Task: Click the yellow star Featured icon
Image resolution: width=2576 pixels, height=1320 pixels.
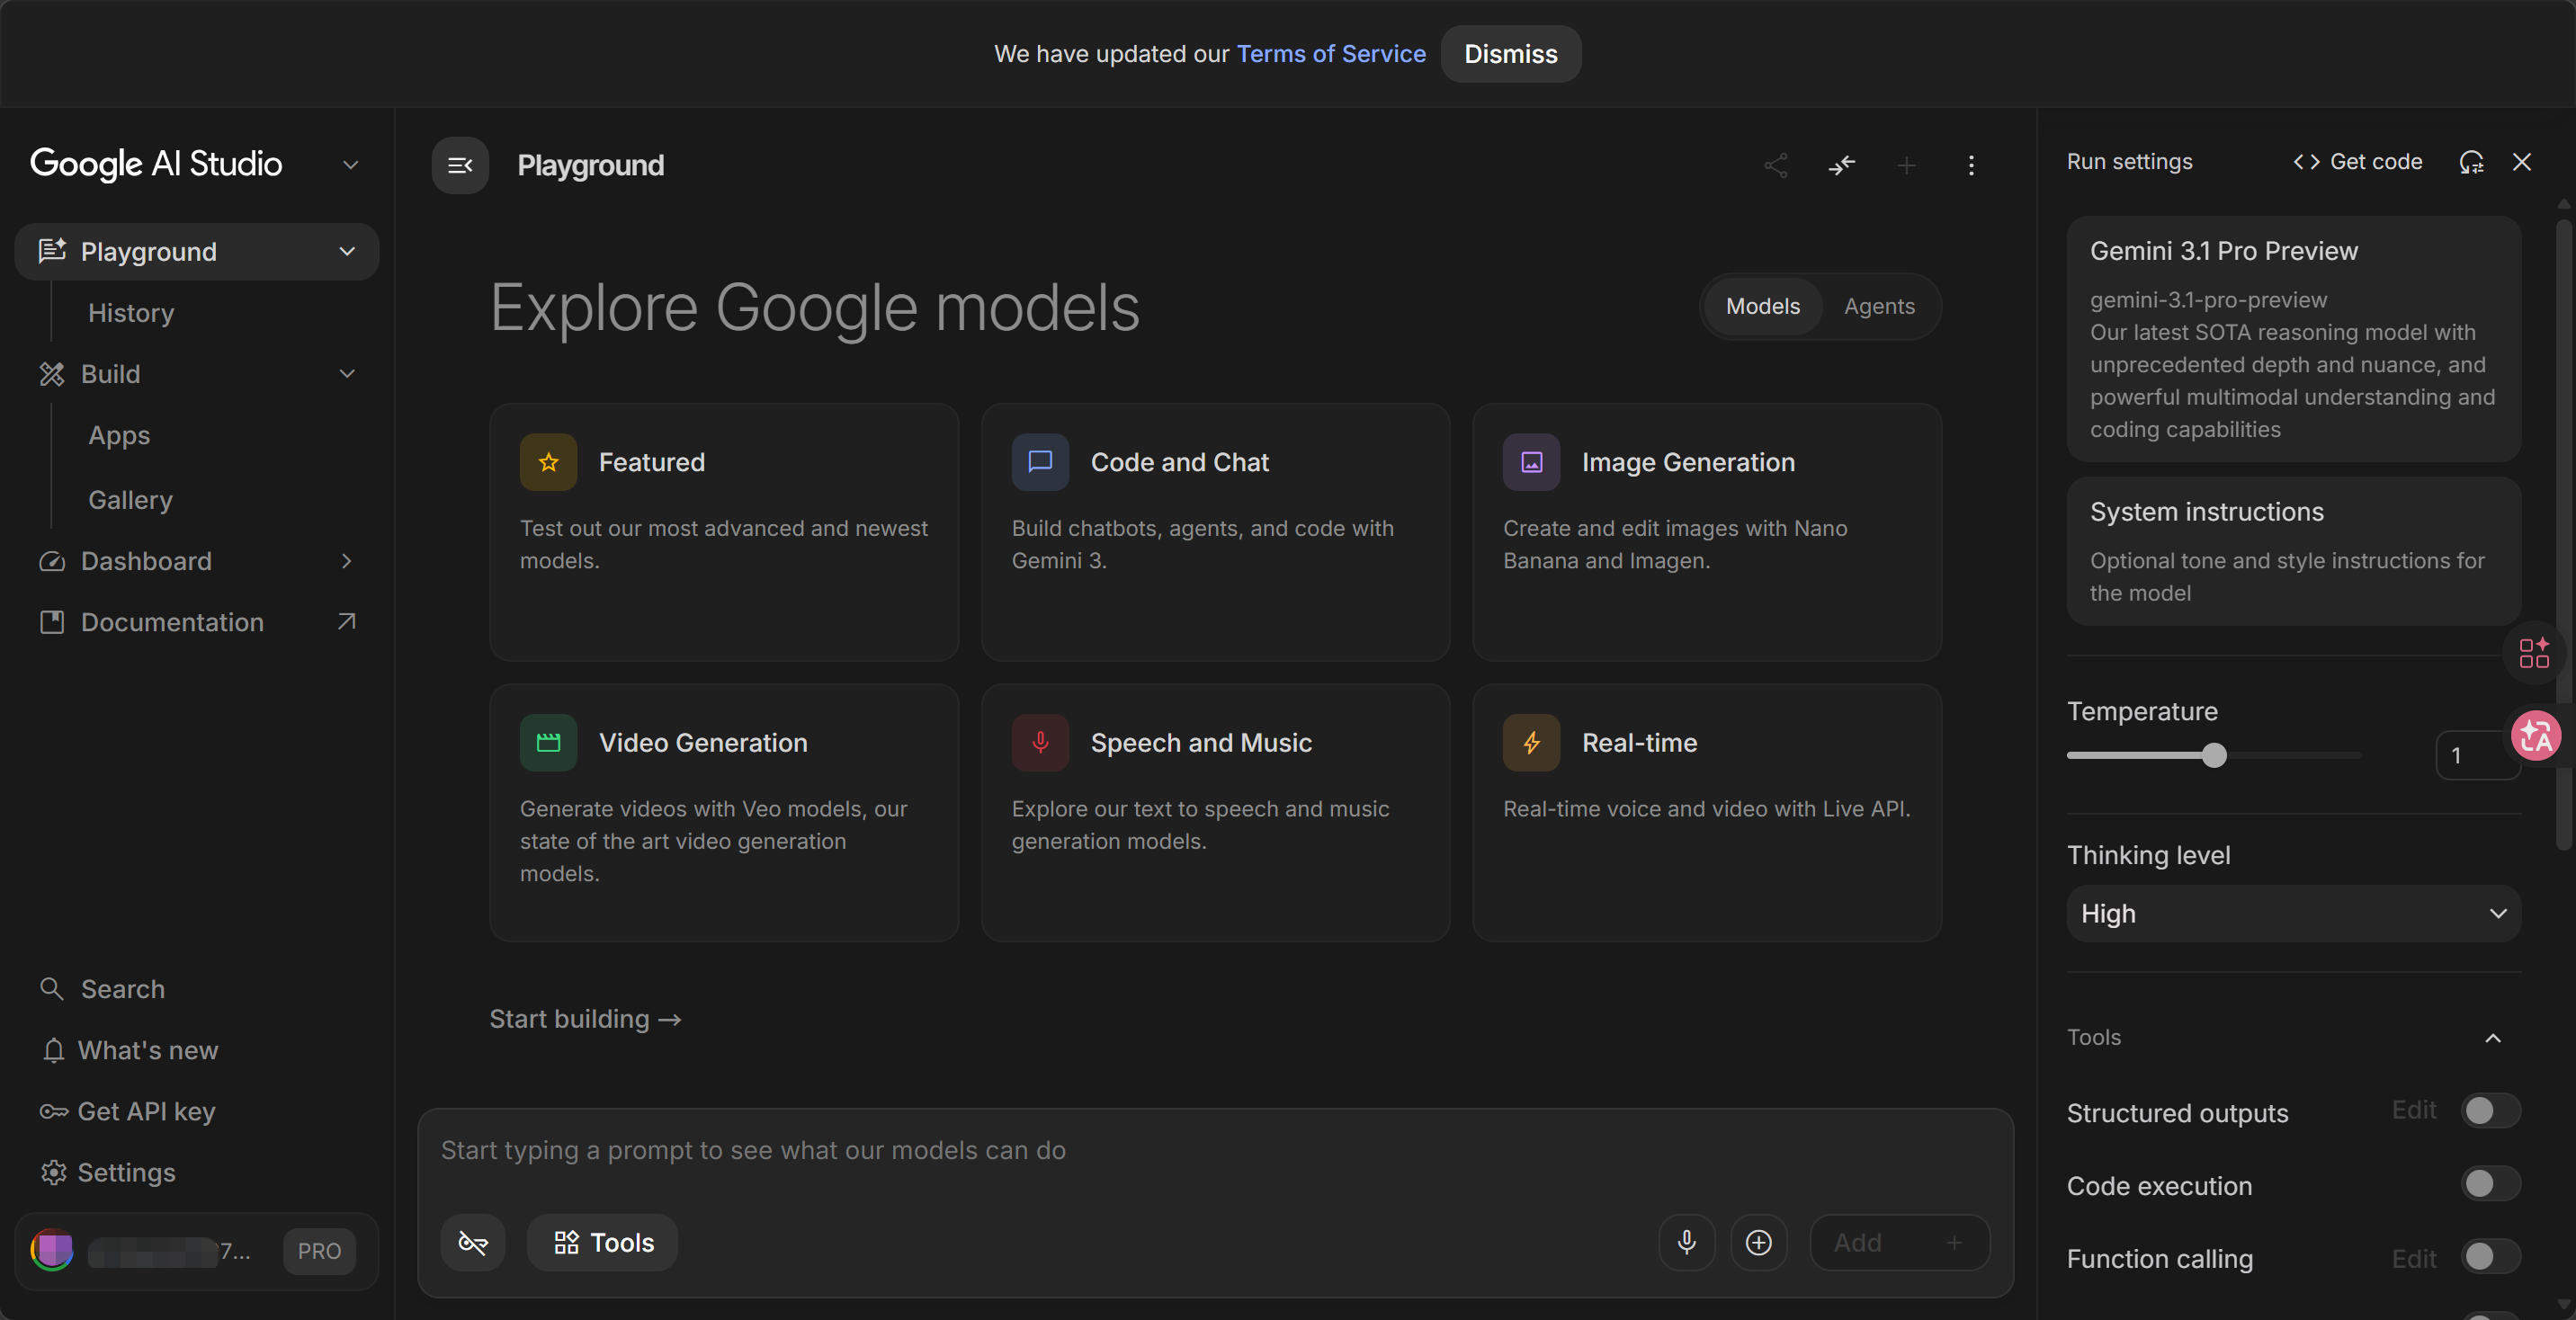Action: [x=548, y=462]
